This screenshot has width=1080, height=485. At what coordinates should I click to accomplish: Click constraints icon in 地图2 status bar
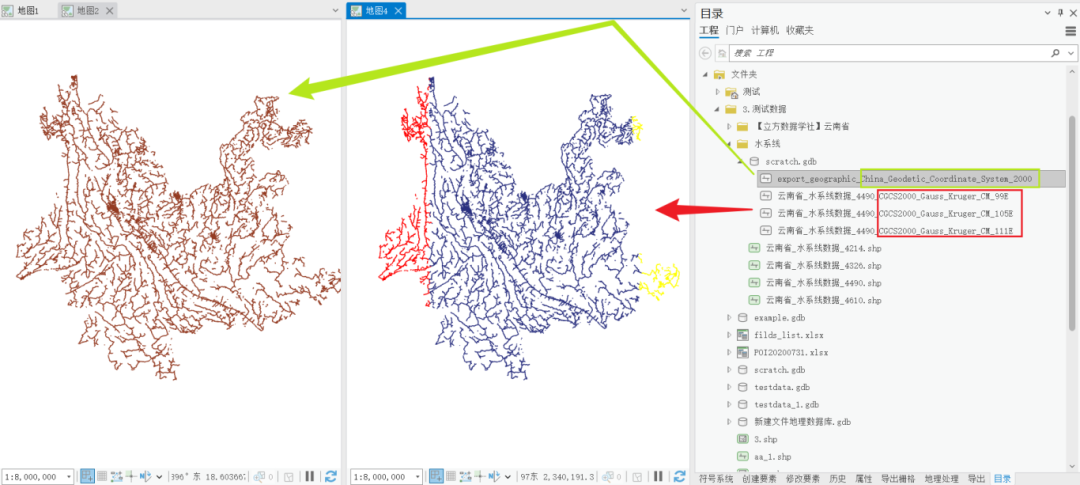click(116, 476)
